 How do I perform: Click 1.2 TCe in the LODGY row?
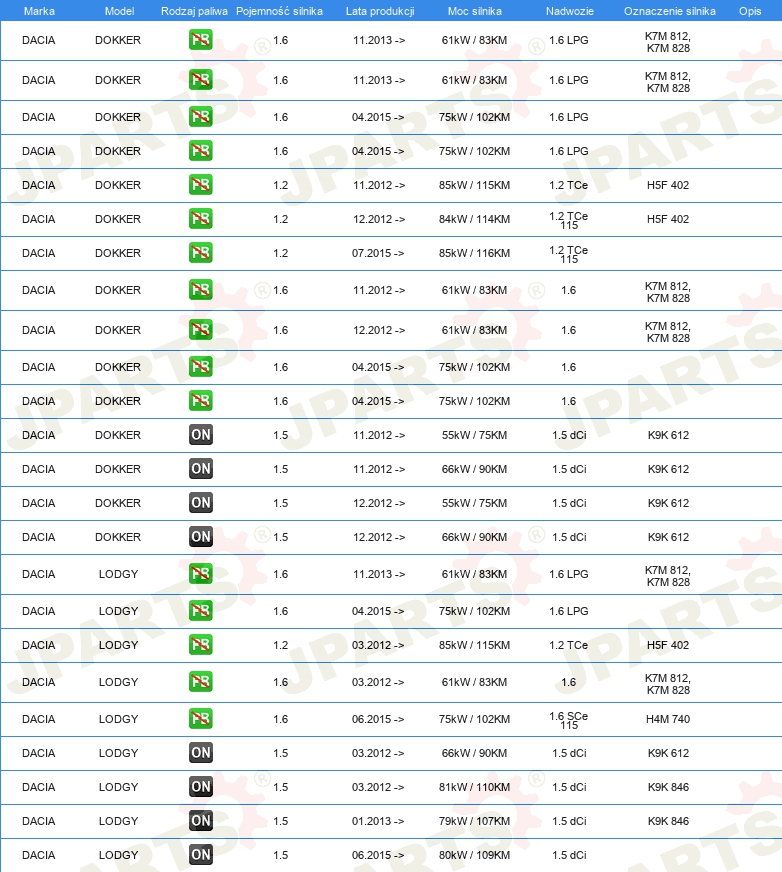tap(568, 645)
